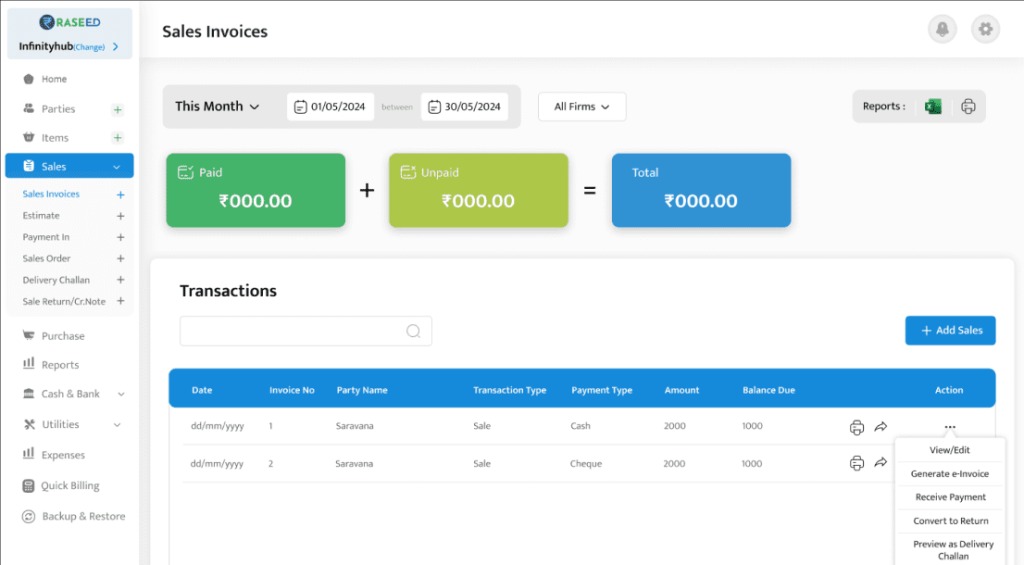This screenshot has height=565, width=1024.
Task: Expand the Cash & Bank sidebar section
Action: (120, 394)
